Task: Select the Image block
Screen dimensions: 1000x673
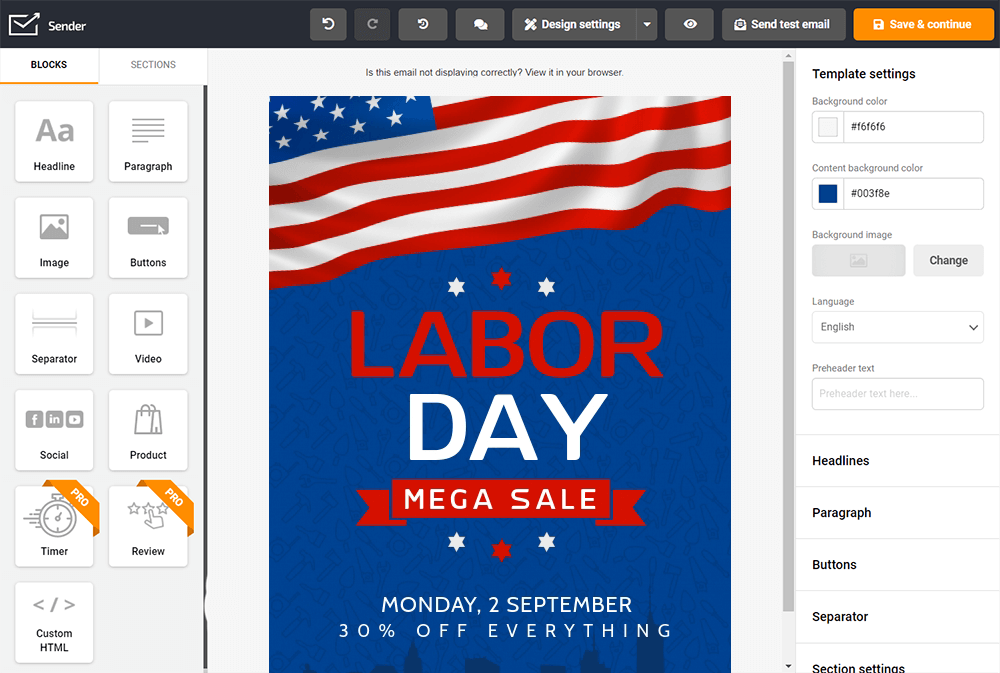Action: (x=54, y=237)
